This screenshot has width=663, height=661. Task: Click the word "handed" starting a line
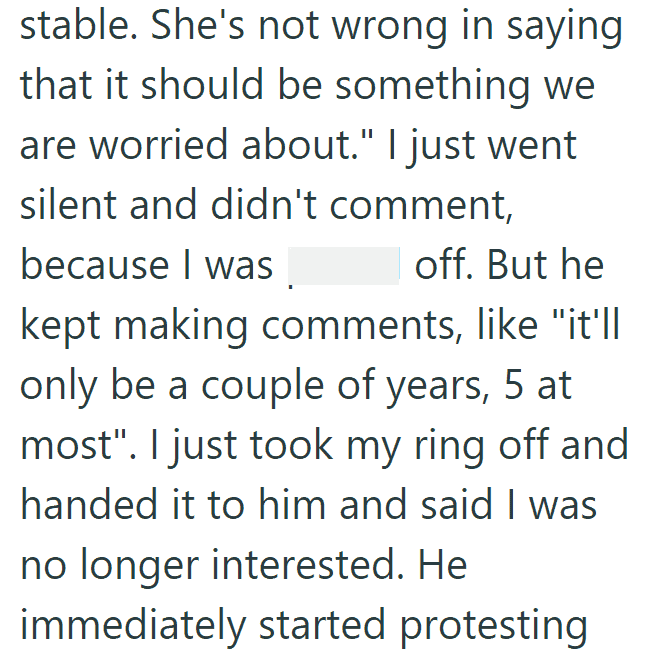click(89, 504)
